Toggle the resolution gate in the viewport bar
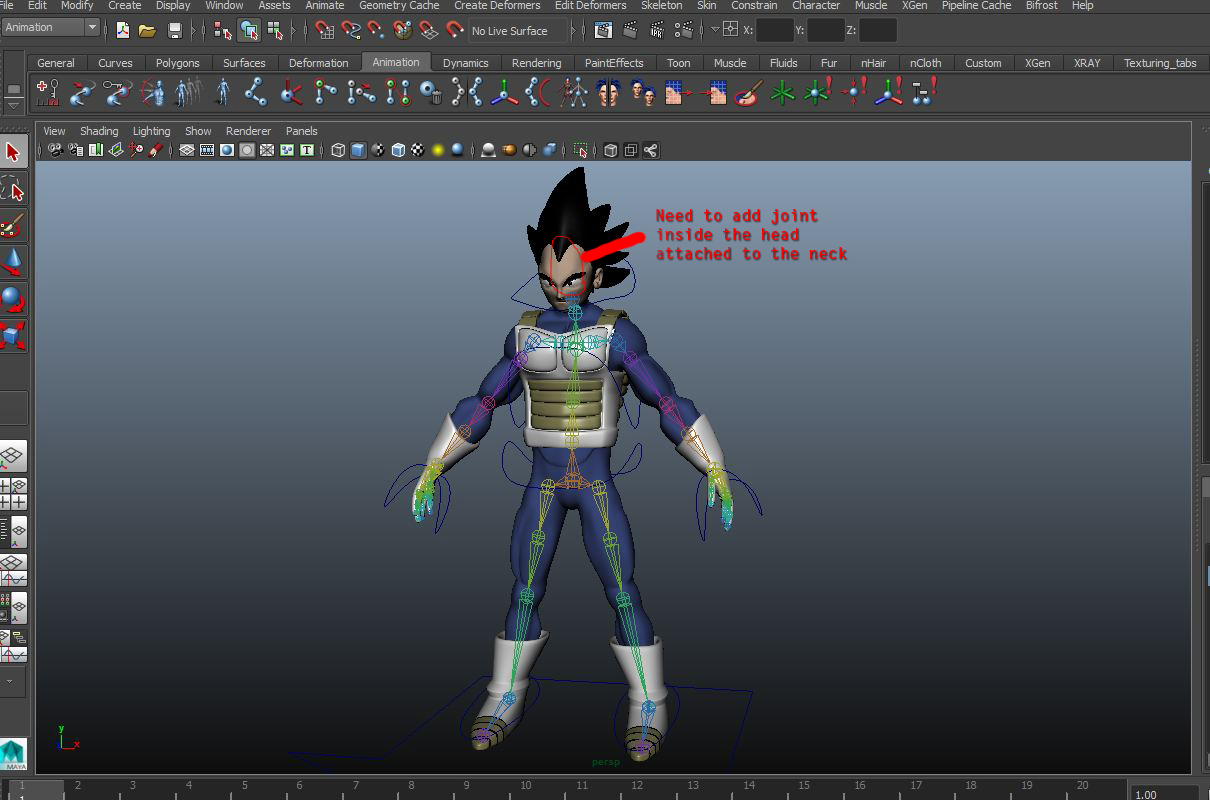This screenshot has width=1210, height=800. pyautogui.click(x=225, y=150)
